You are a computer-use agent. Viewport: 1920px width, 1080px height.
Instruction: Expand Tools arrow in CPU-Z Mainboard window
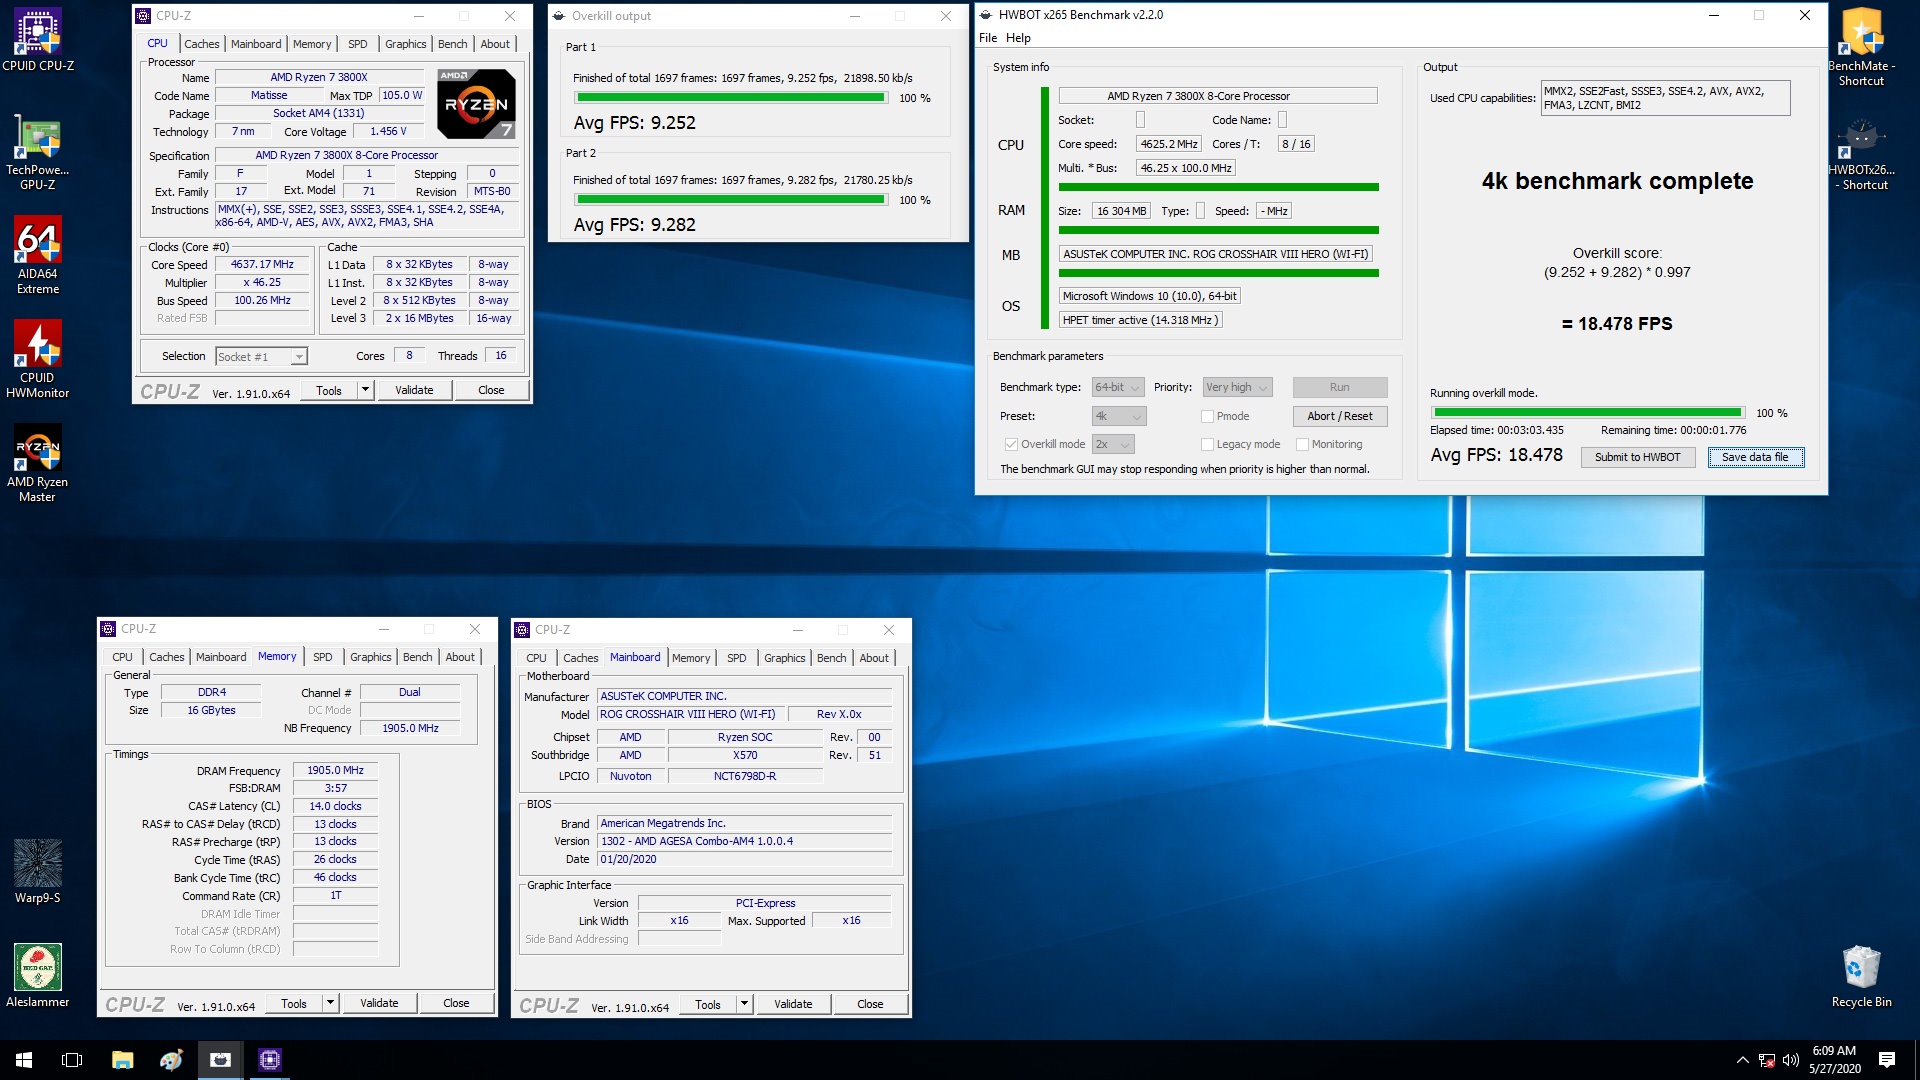click(744, 1004)
